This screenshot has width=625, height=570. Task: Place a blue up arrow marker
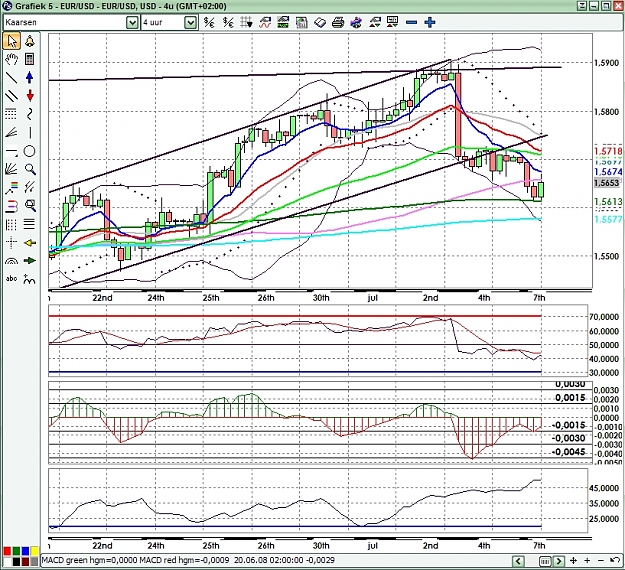[x=29, y=78]
